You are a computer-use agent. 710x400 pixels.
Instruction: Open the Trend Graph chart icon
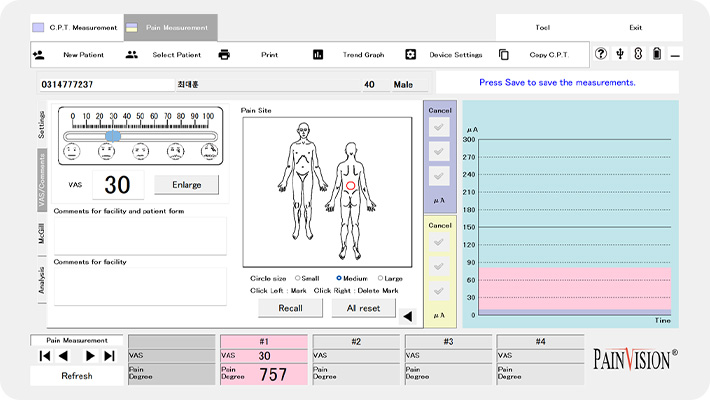pyautogui.click(x=318, y=55)
